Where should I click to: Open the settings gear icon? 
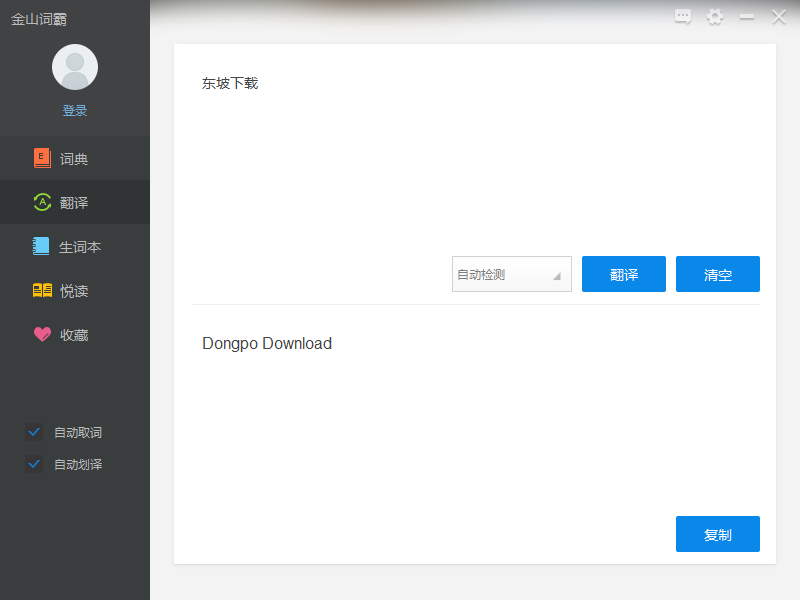point(715,17)
